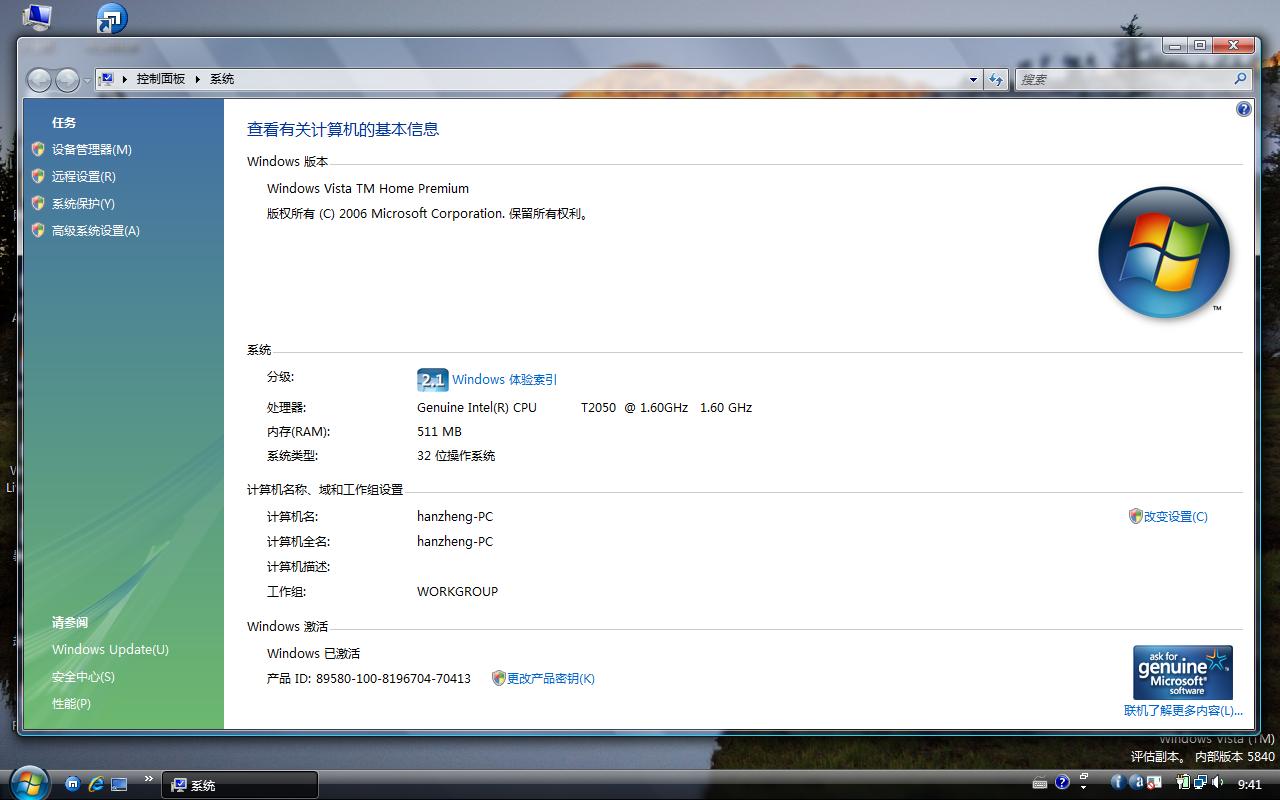Click the 系统 taskbar button
This screenshot has width=1280, height=800.
tap(241, 785)
